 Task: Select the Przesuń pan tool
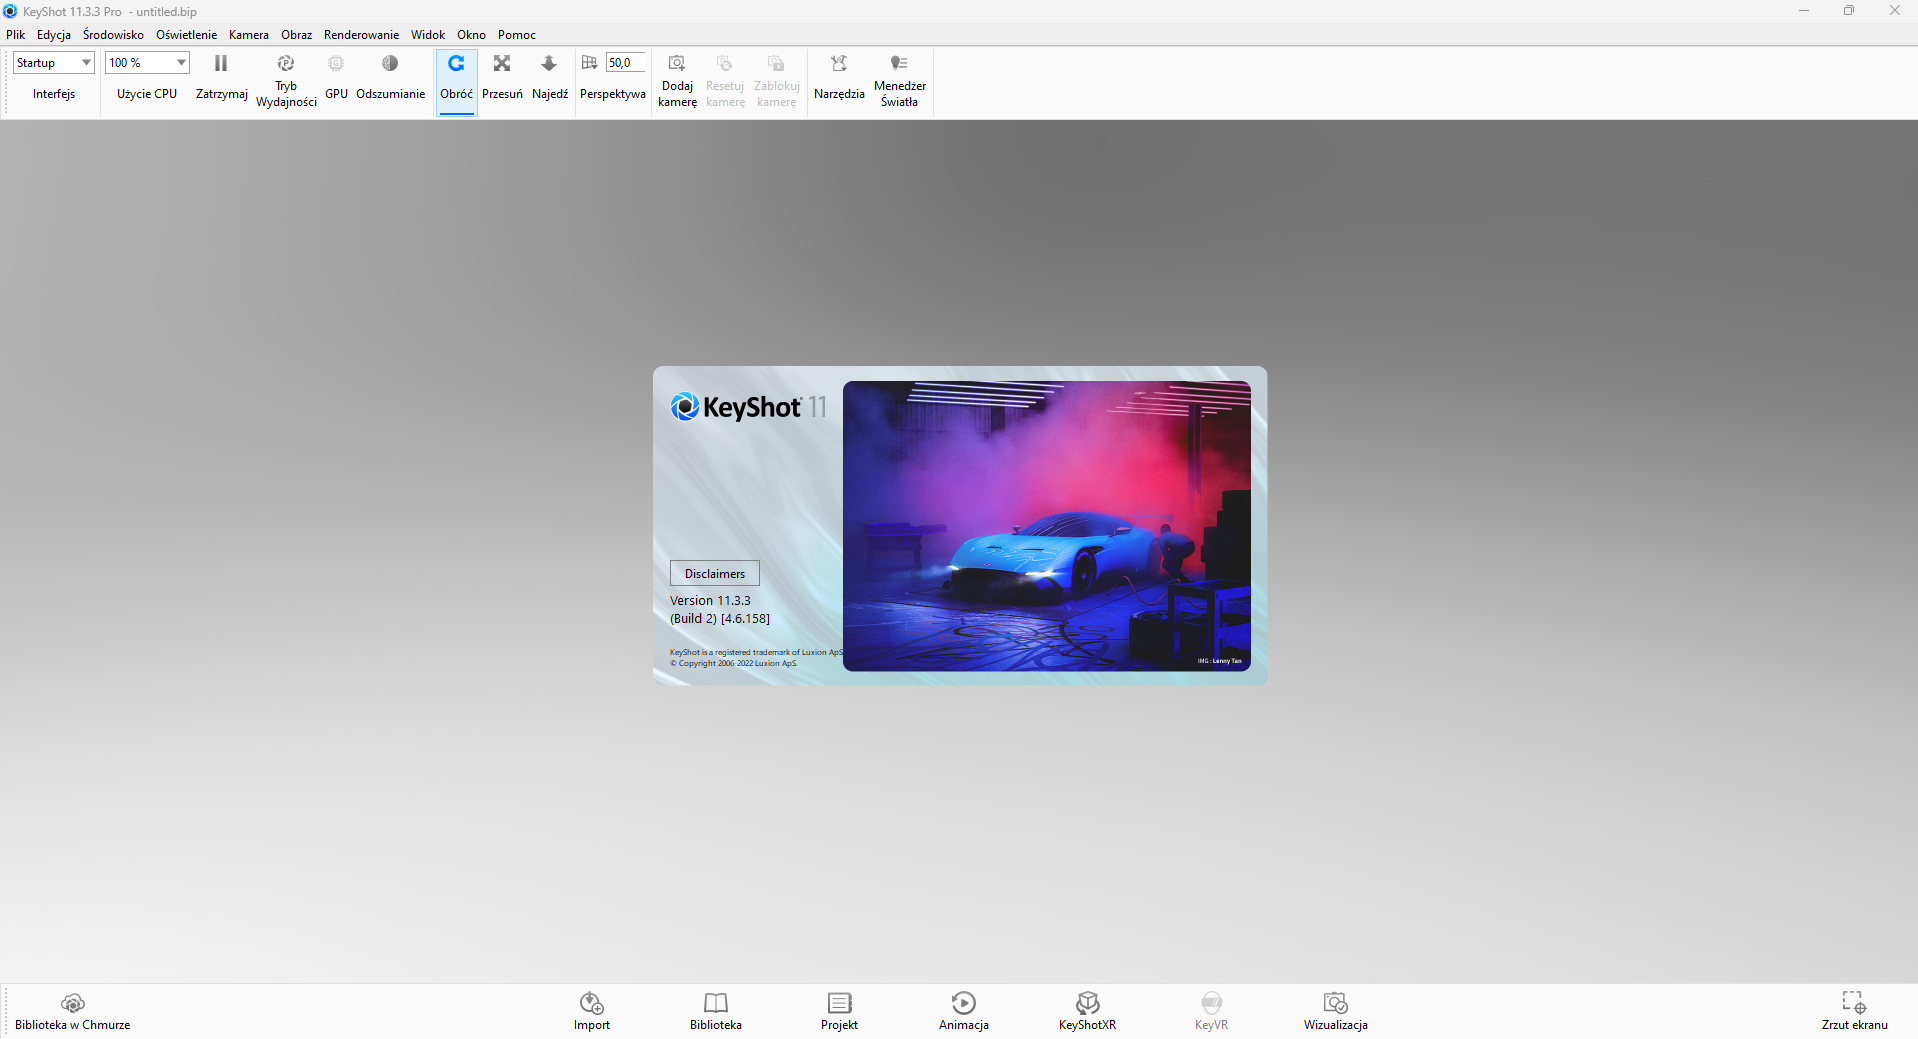[502, 64]
